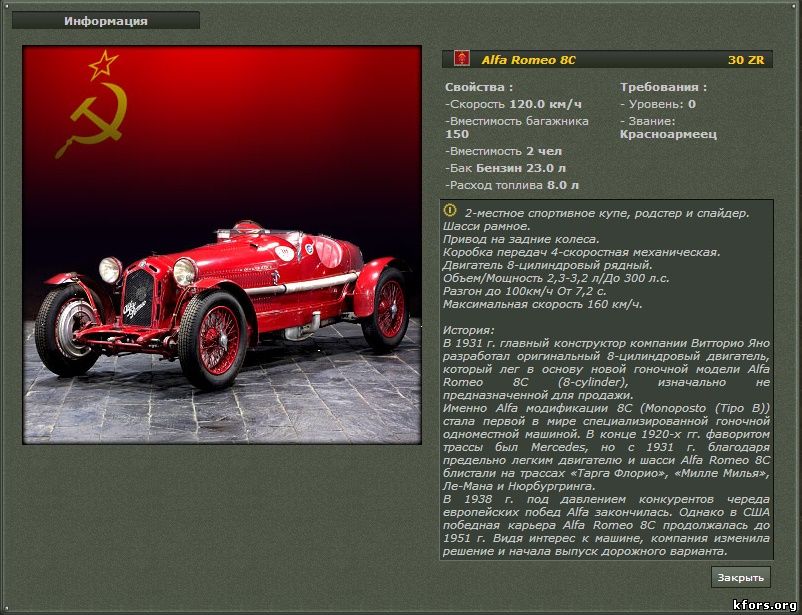This screenshot has height=615, width=802.
Task: Open the Alfa Romeo car picture
Action: 222,245
